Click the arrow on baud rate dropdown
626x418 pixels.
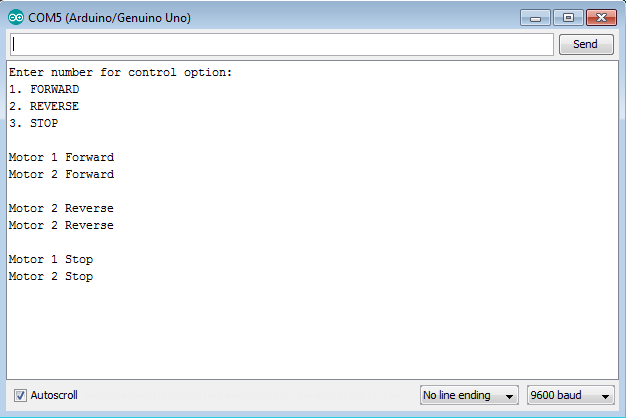tap(605, 396)
